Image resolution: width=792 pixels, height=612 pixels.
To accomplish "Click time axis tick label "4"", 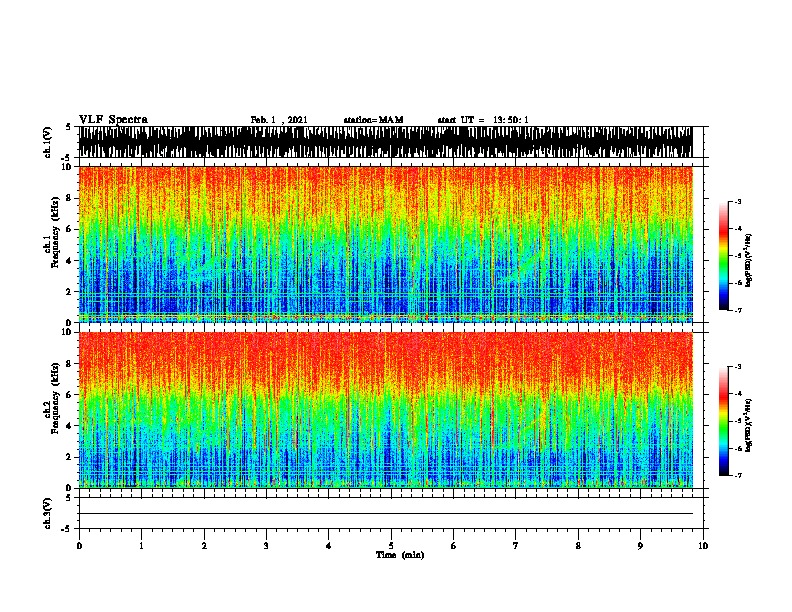I will tap(329, 546).
